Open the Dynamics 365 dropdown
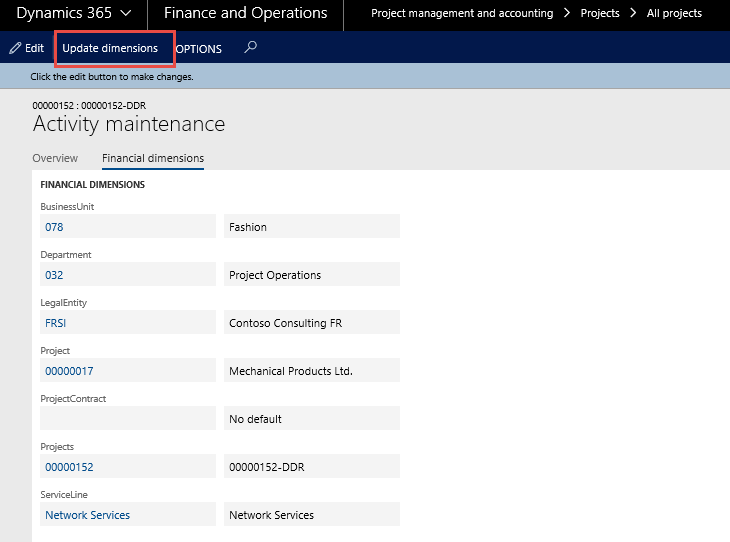This screenshot has width=730, height=542. pos(73,14)
